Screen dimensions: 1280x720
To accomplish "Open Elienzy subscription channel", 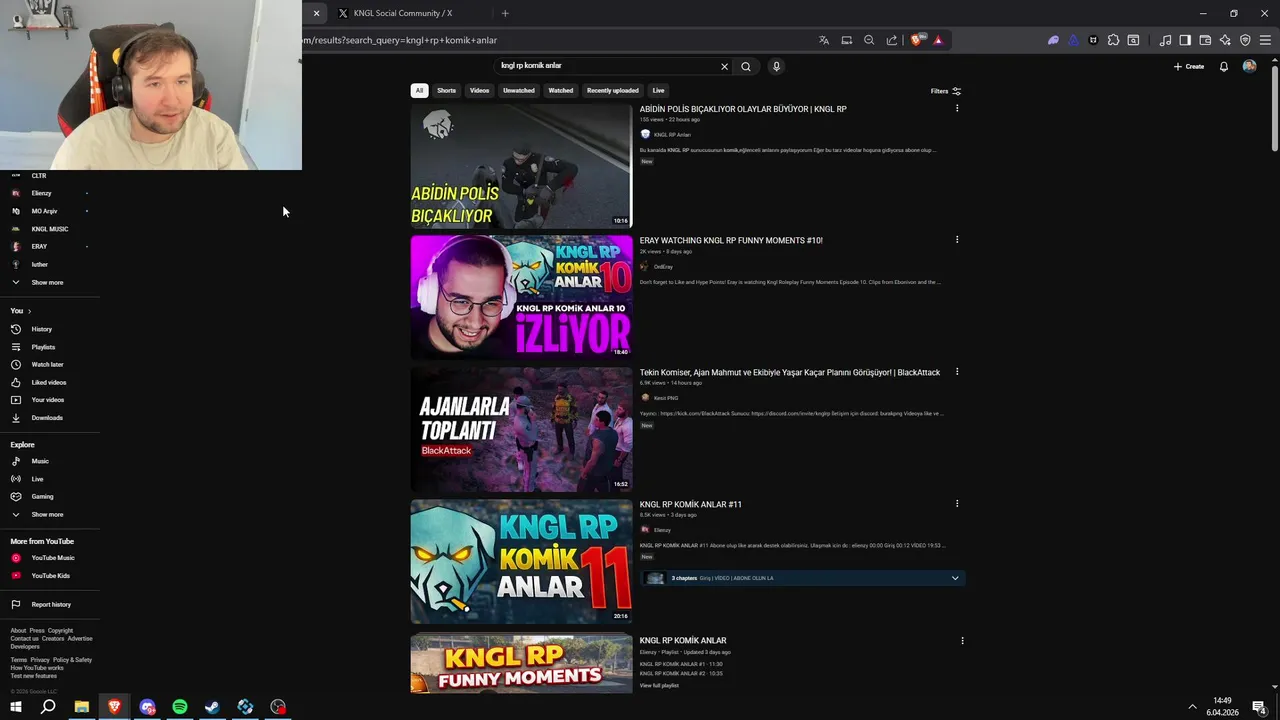I will 41,193.
